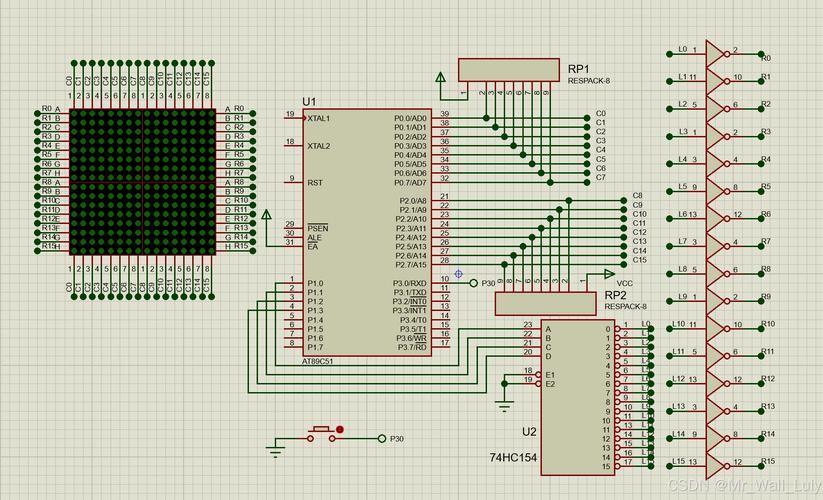Click the L0 terminal dot left of top inverter
This screenshot has width=823, height=500.
669,54
